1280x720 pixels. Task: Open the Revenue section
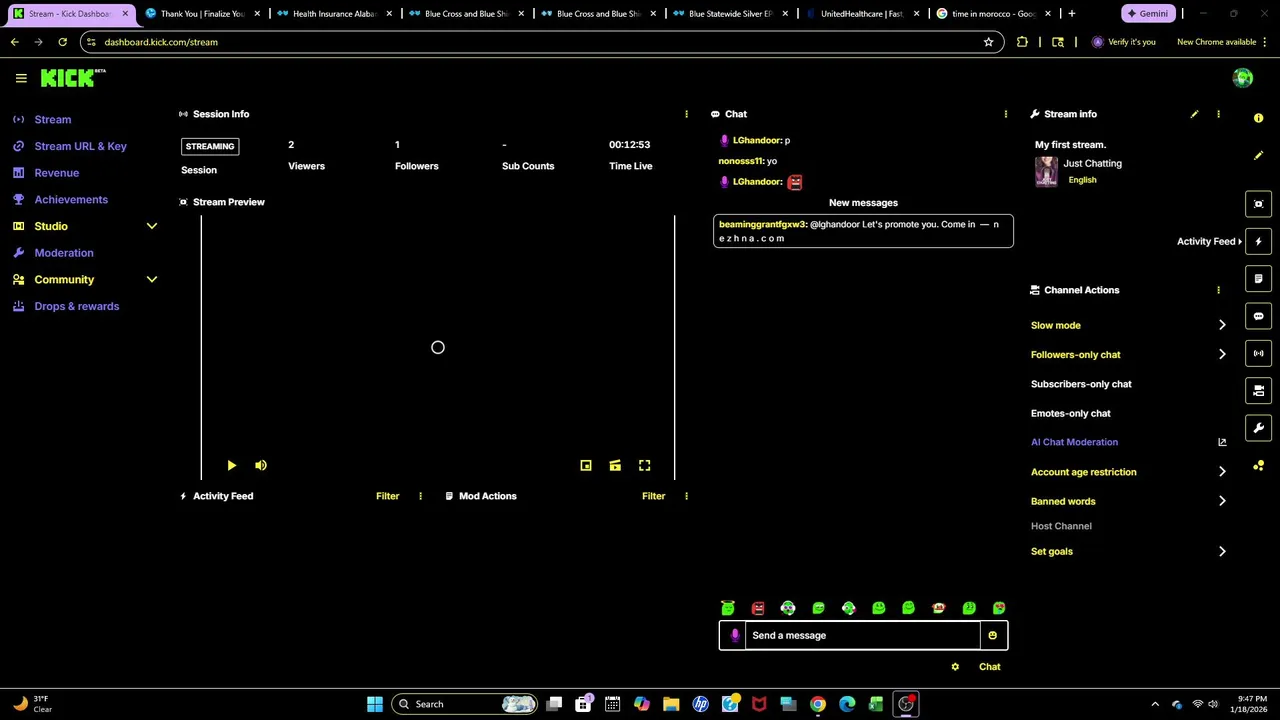pyautogui.click(x=56, y=173)
